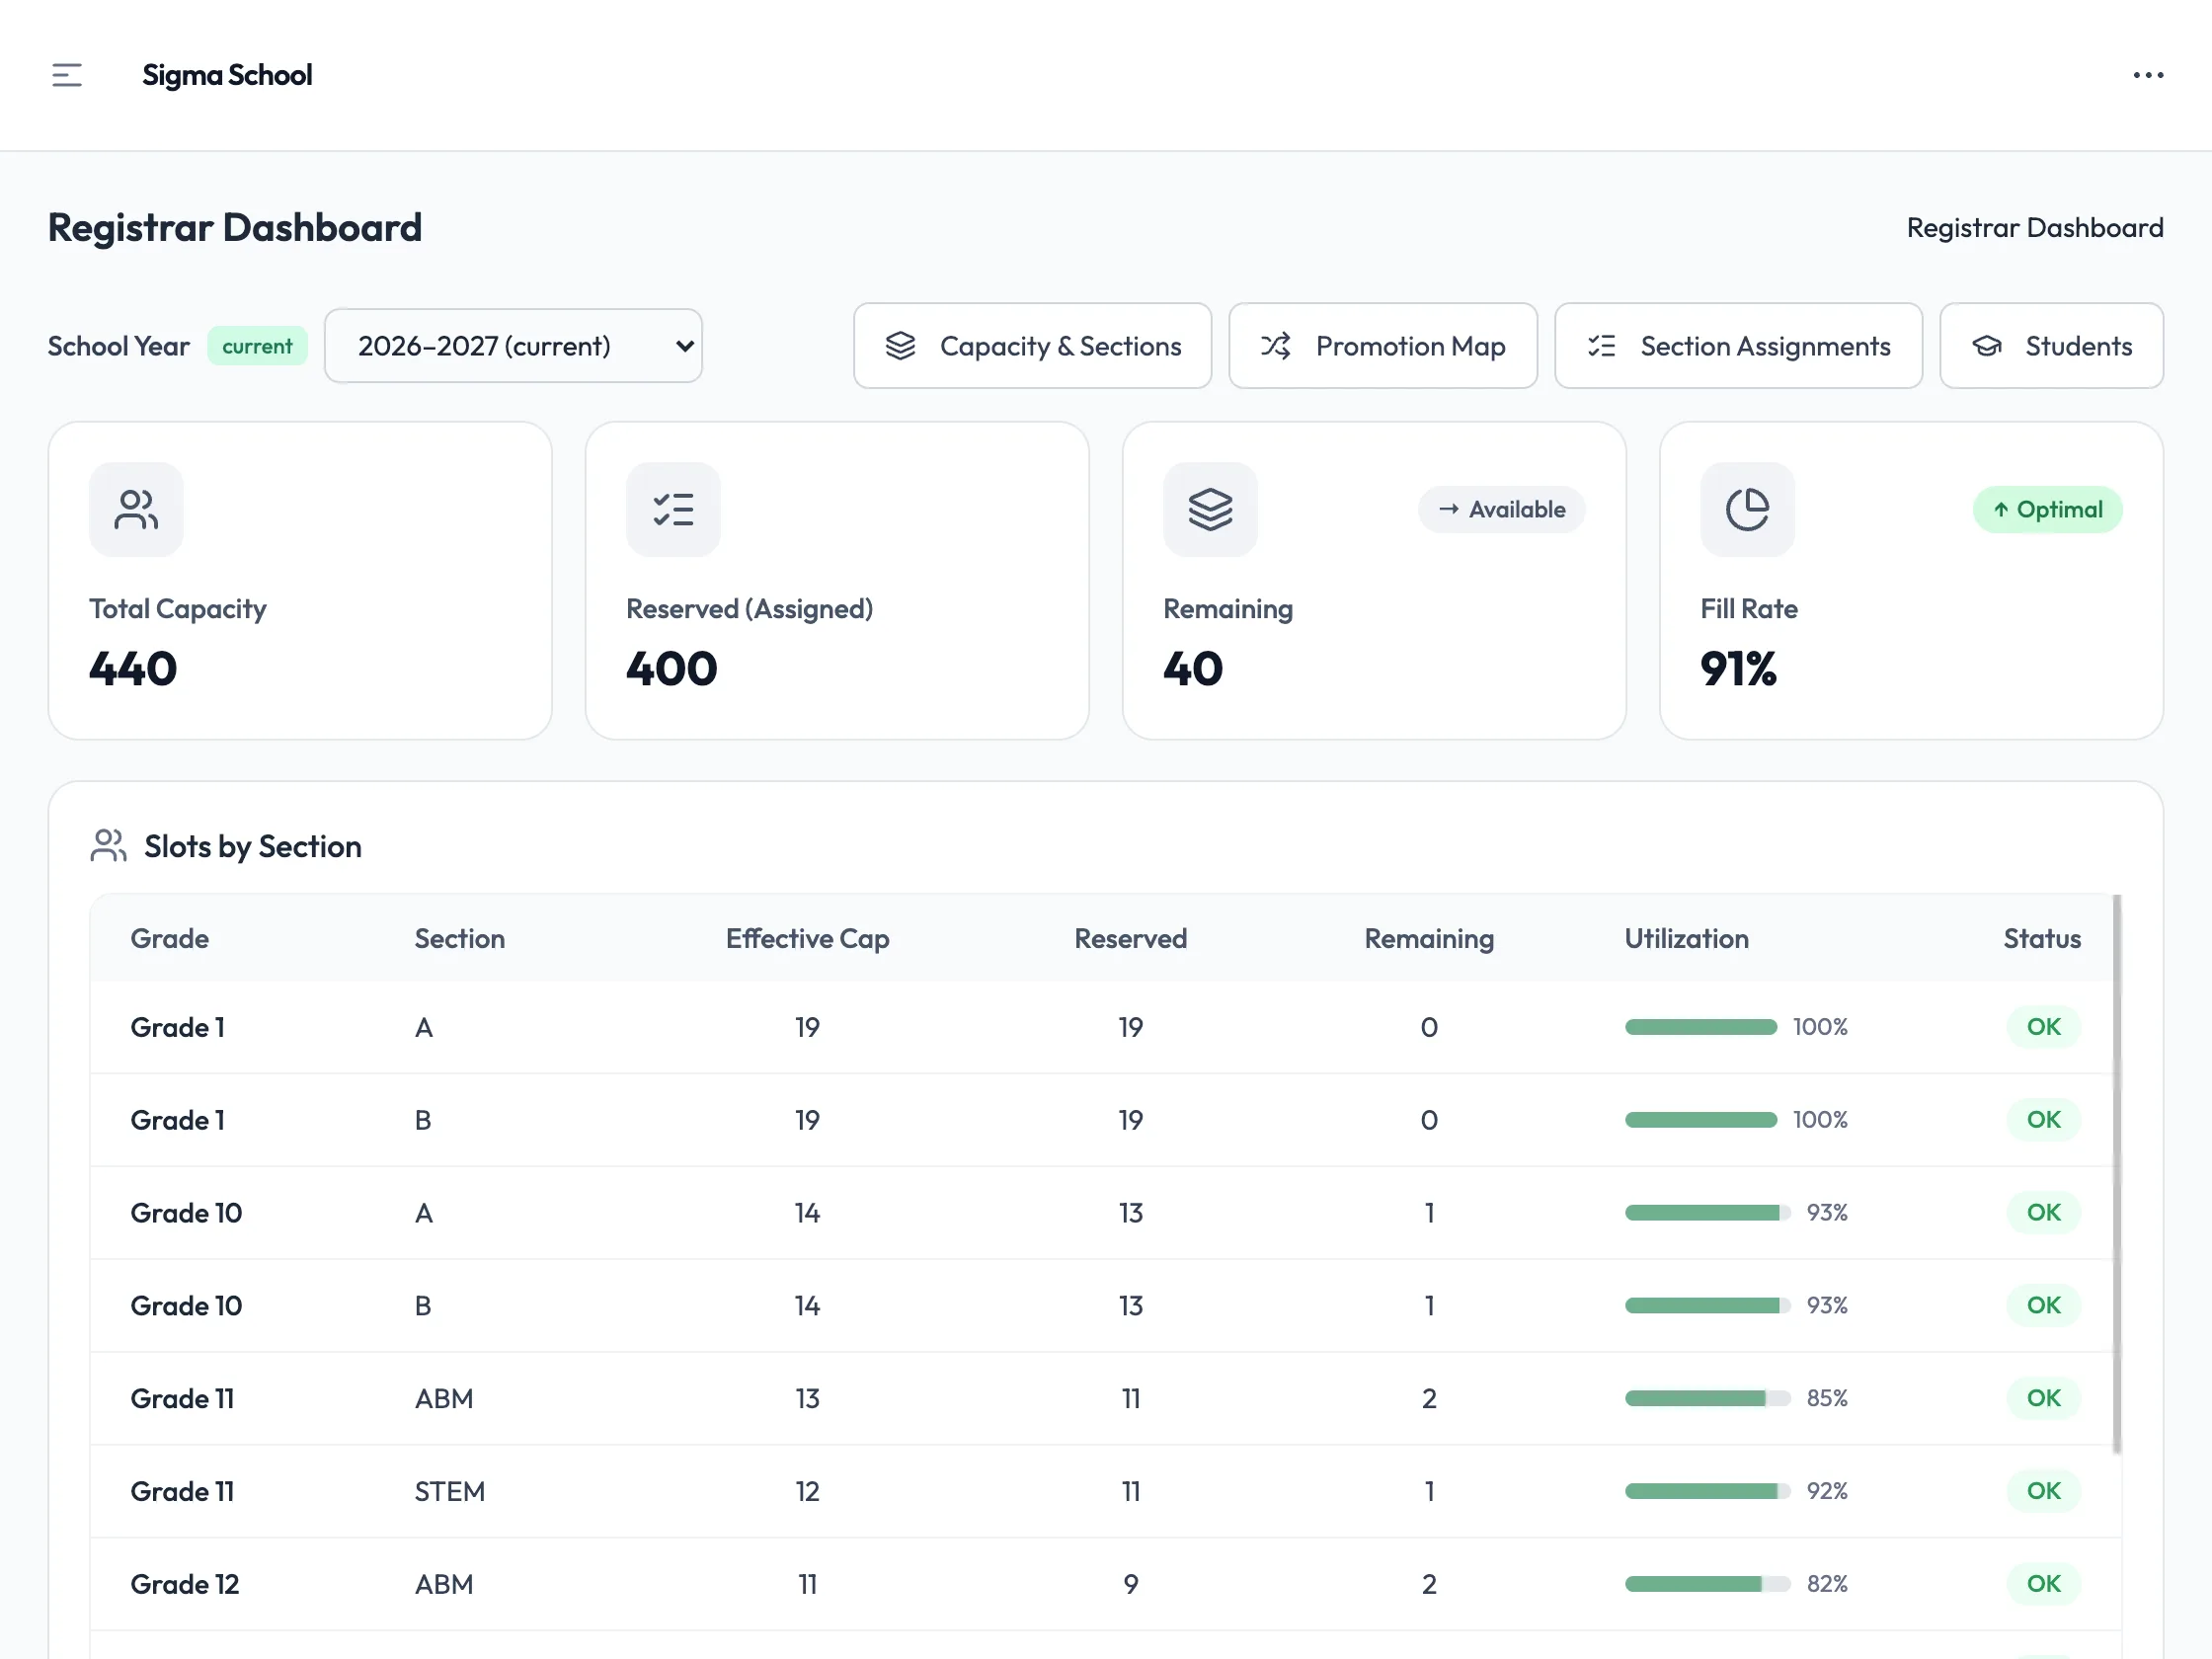Open Capacity & Sections page
The height and width of the screenshot is (1659, 2212).
coord(1032,346)
